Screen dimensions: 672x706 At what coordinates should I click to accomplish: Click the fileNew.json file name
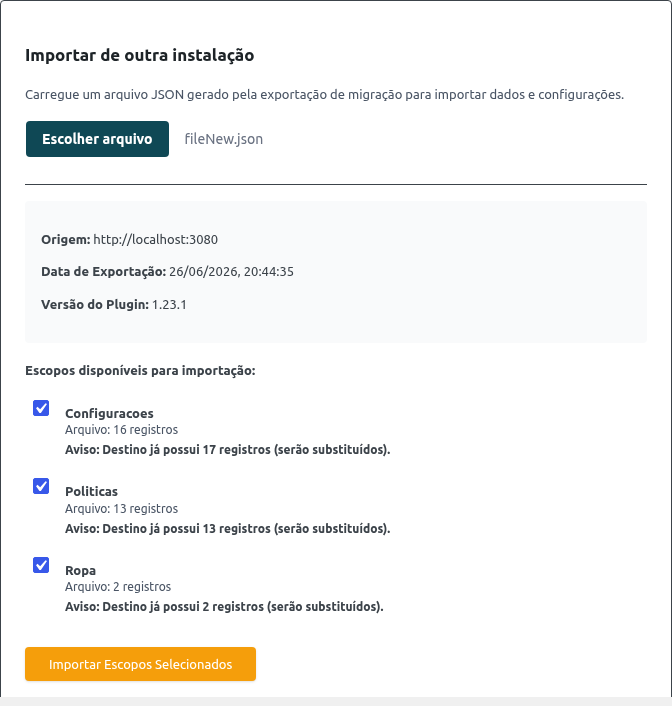(x=224, y=139)
